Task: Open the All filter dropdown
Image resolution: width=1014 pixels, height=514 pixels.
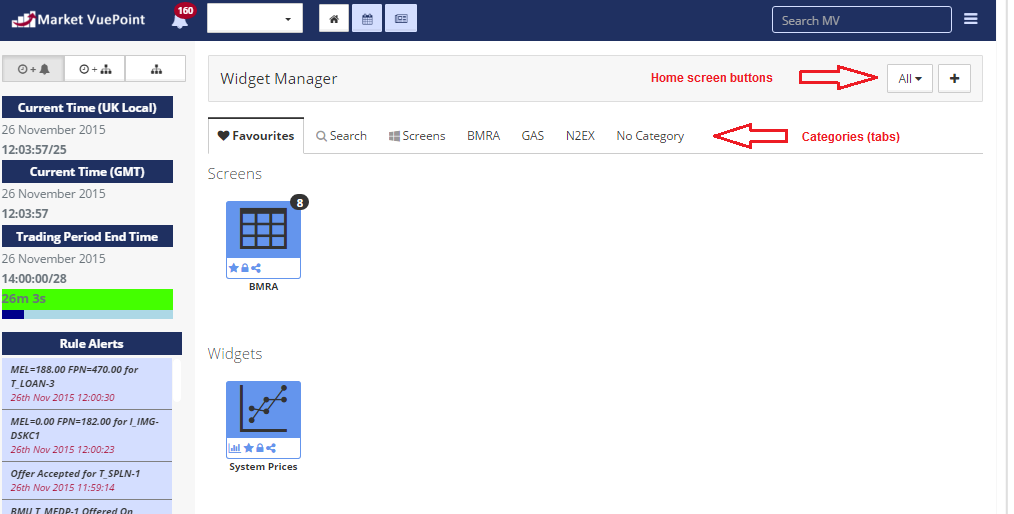Action: (x=909, y=78)
